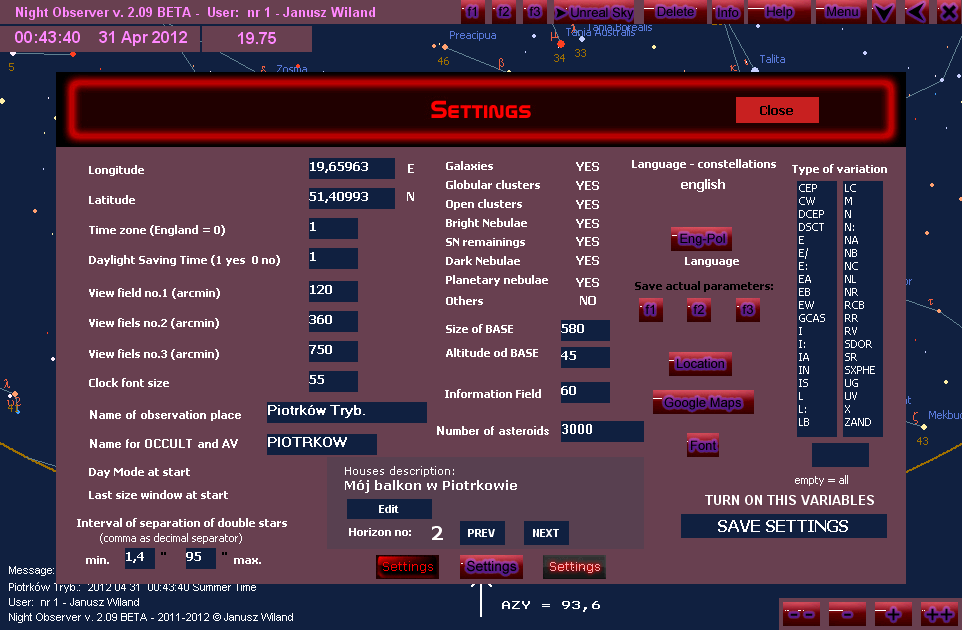The height and width of the screenshot is (630, 962).
Task: Edit View field no.1 value
Action: point(333,291)
